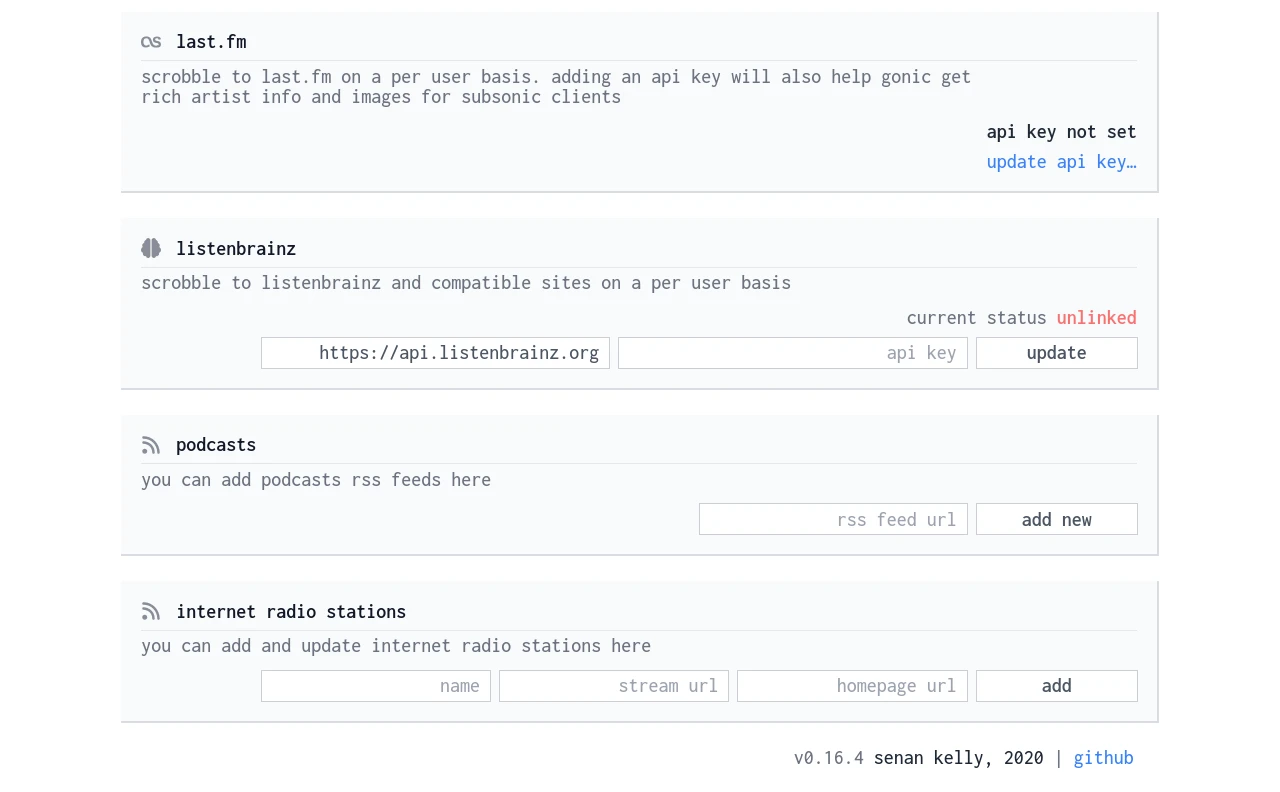The height and width of the screenshot is (792, 1280).
Task: Click into the homepage url field
Action: point(852,686)
